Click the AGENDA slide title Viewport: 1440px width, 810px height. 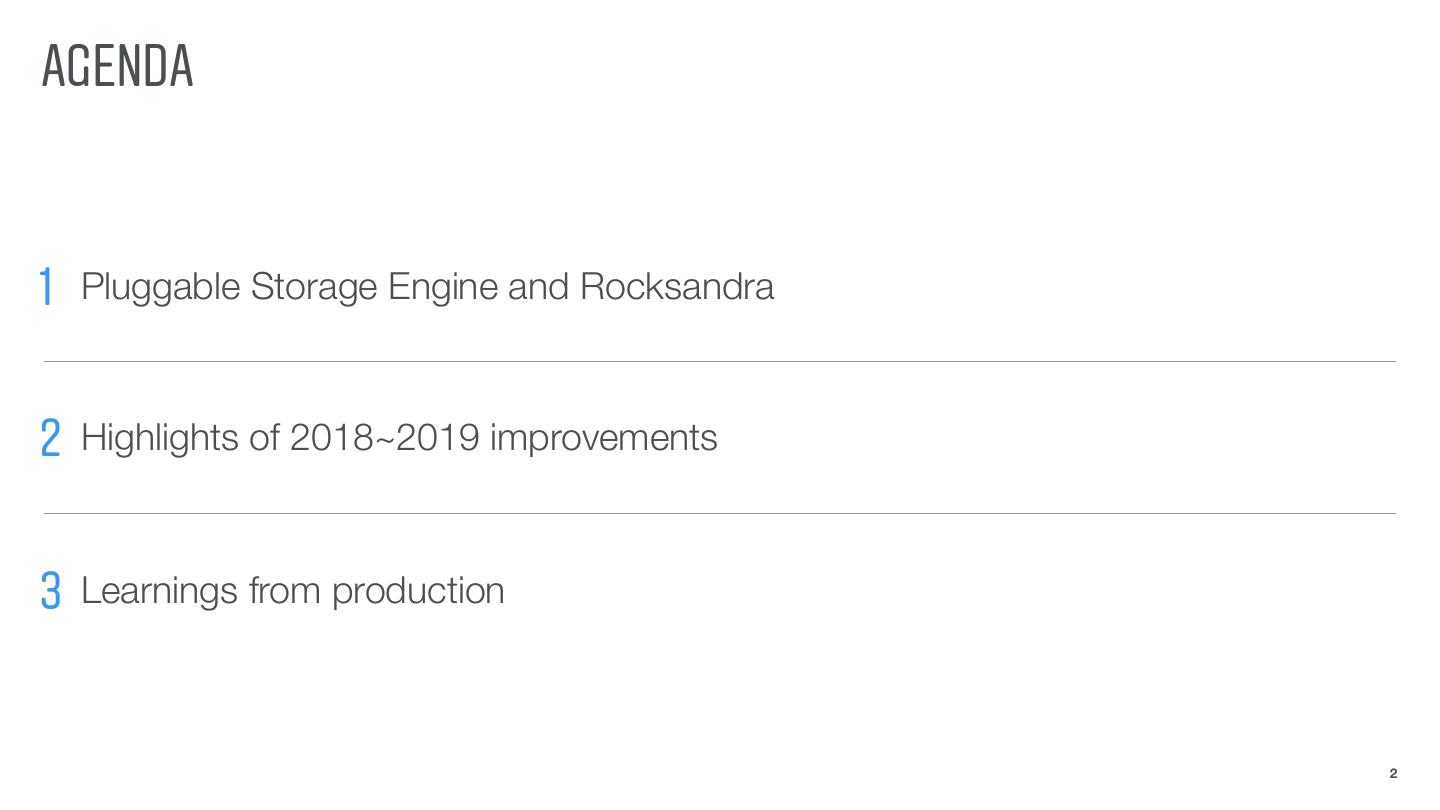[118, 67]
